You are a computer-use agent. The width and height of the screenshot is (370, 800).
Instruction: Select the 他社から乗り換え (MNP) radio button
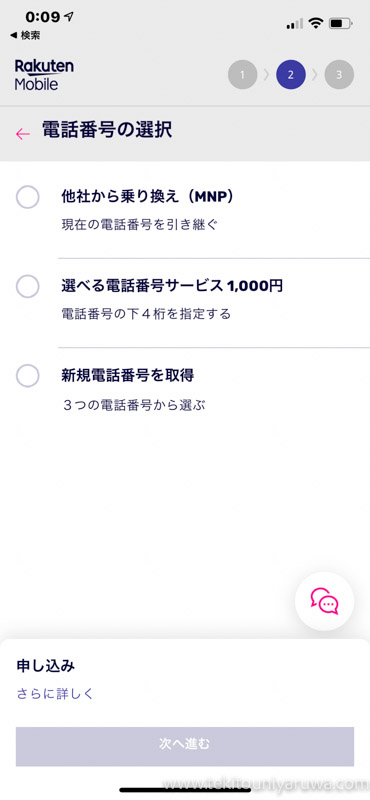28,197
